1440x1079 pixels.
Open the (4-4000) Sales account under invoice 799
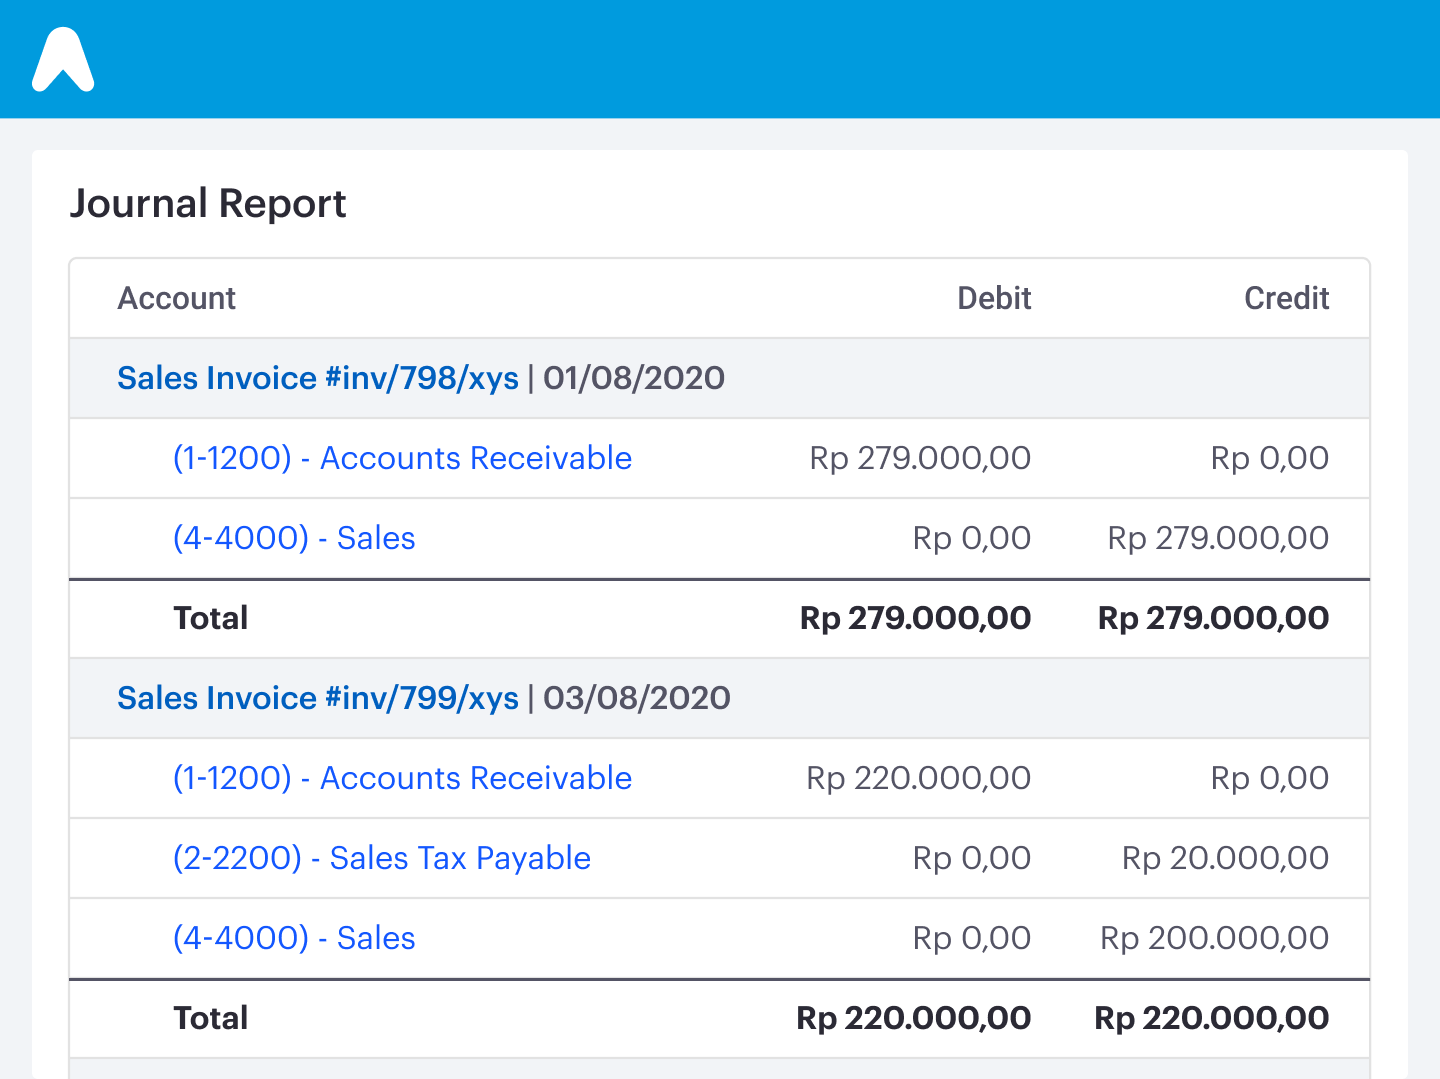click(x=294, y=938)
